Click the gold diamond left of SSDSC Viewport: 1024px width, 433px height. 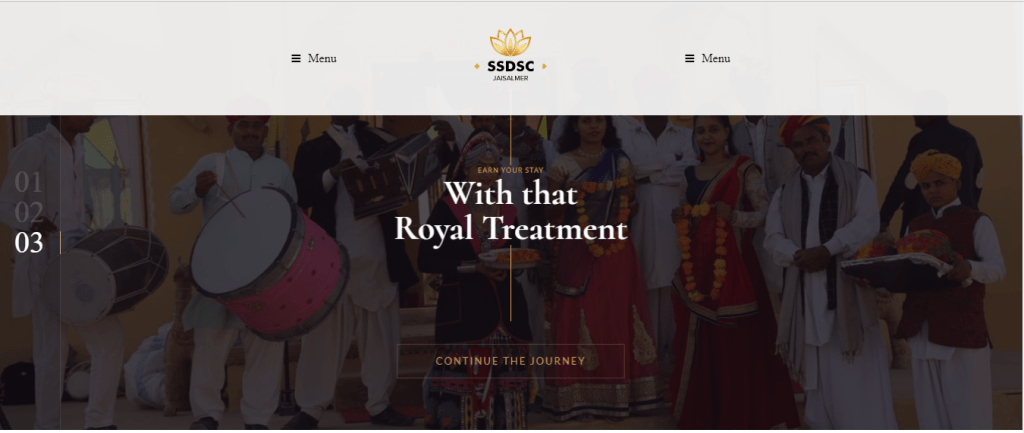pos(477,66)
